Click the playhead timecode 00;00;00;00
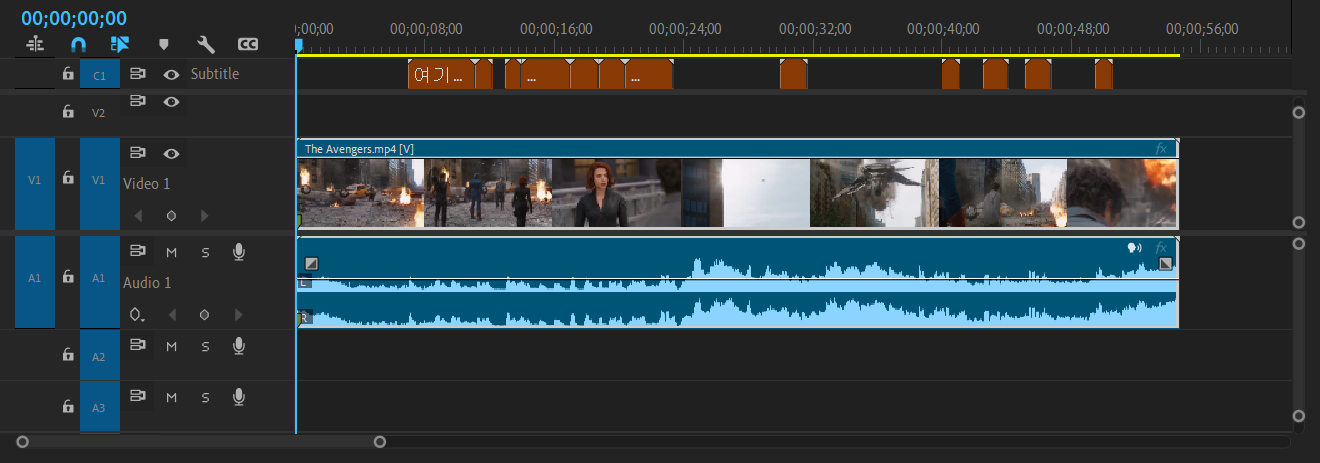Image resolution: width=1320 pixels, height=463 pixels. [74, 18]
